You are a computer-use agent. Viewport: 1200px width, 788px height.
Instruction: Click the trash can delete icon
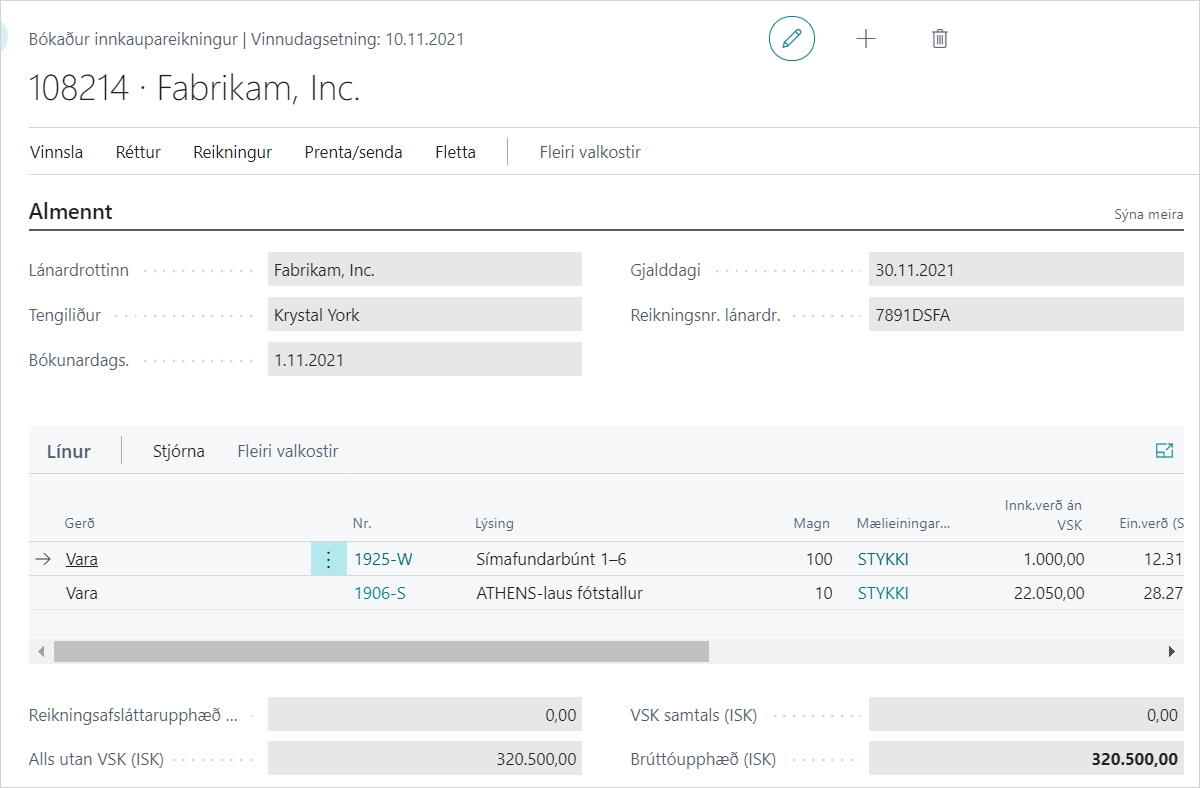939,39
